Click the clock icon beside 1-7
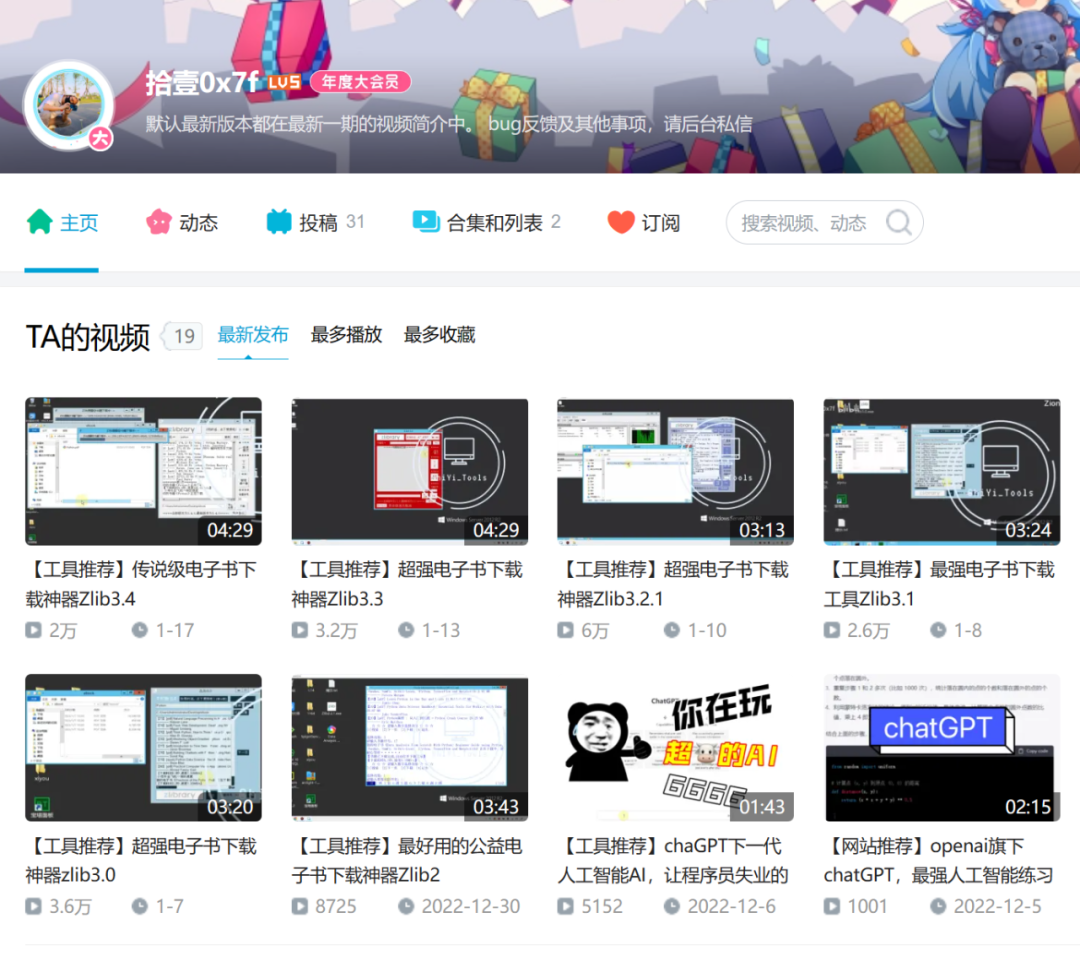This screenshot has height=956, width=1080. click(140, 906)
